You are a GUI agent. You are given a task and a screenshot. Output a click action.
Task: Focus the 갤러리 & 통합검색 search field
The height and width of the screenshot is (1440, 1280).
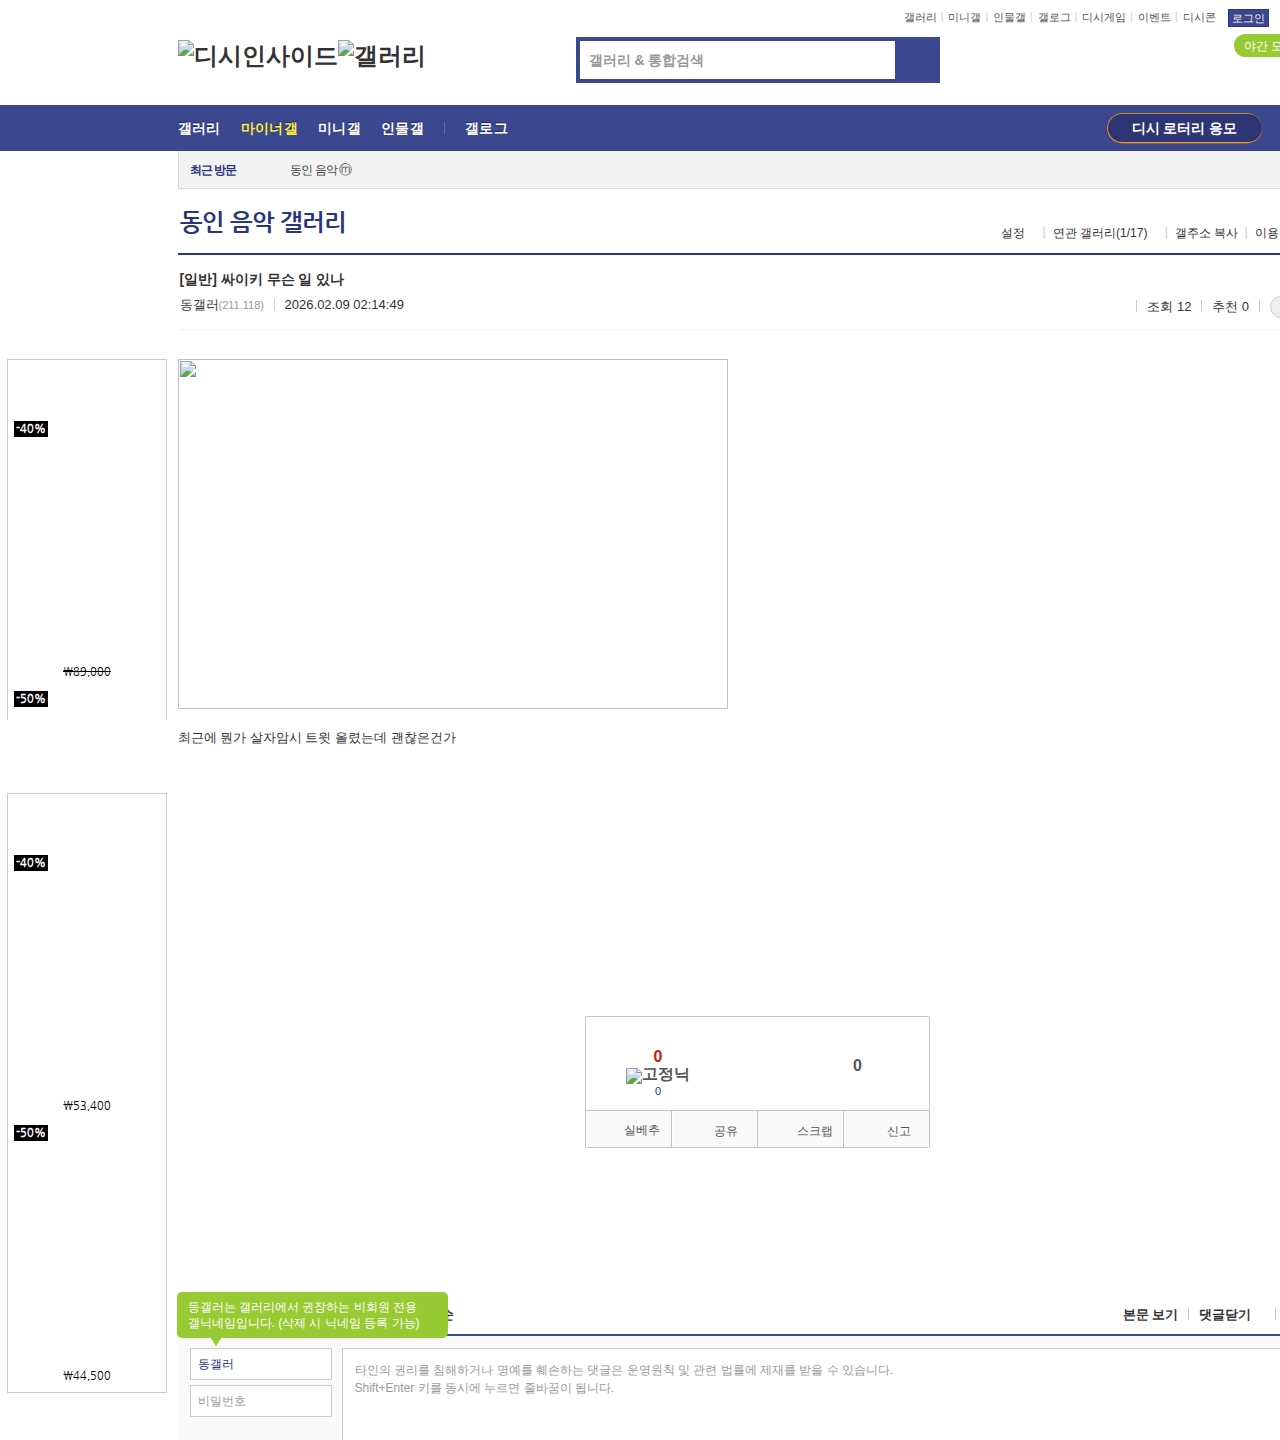(x=738, y=60)
